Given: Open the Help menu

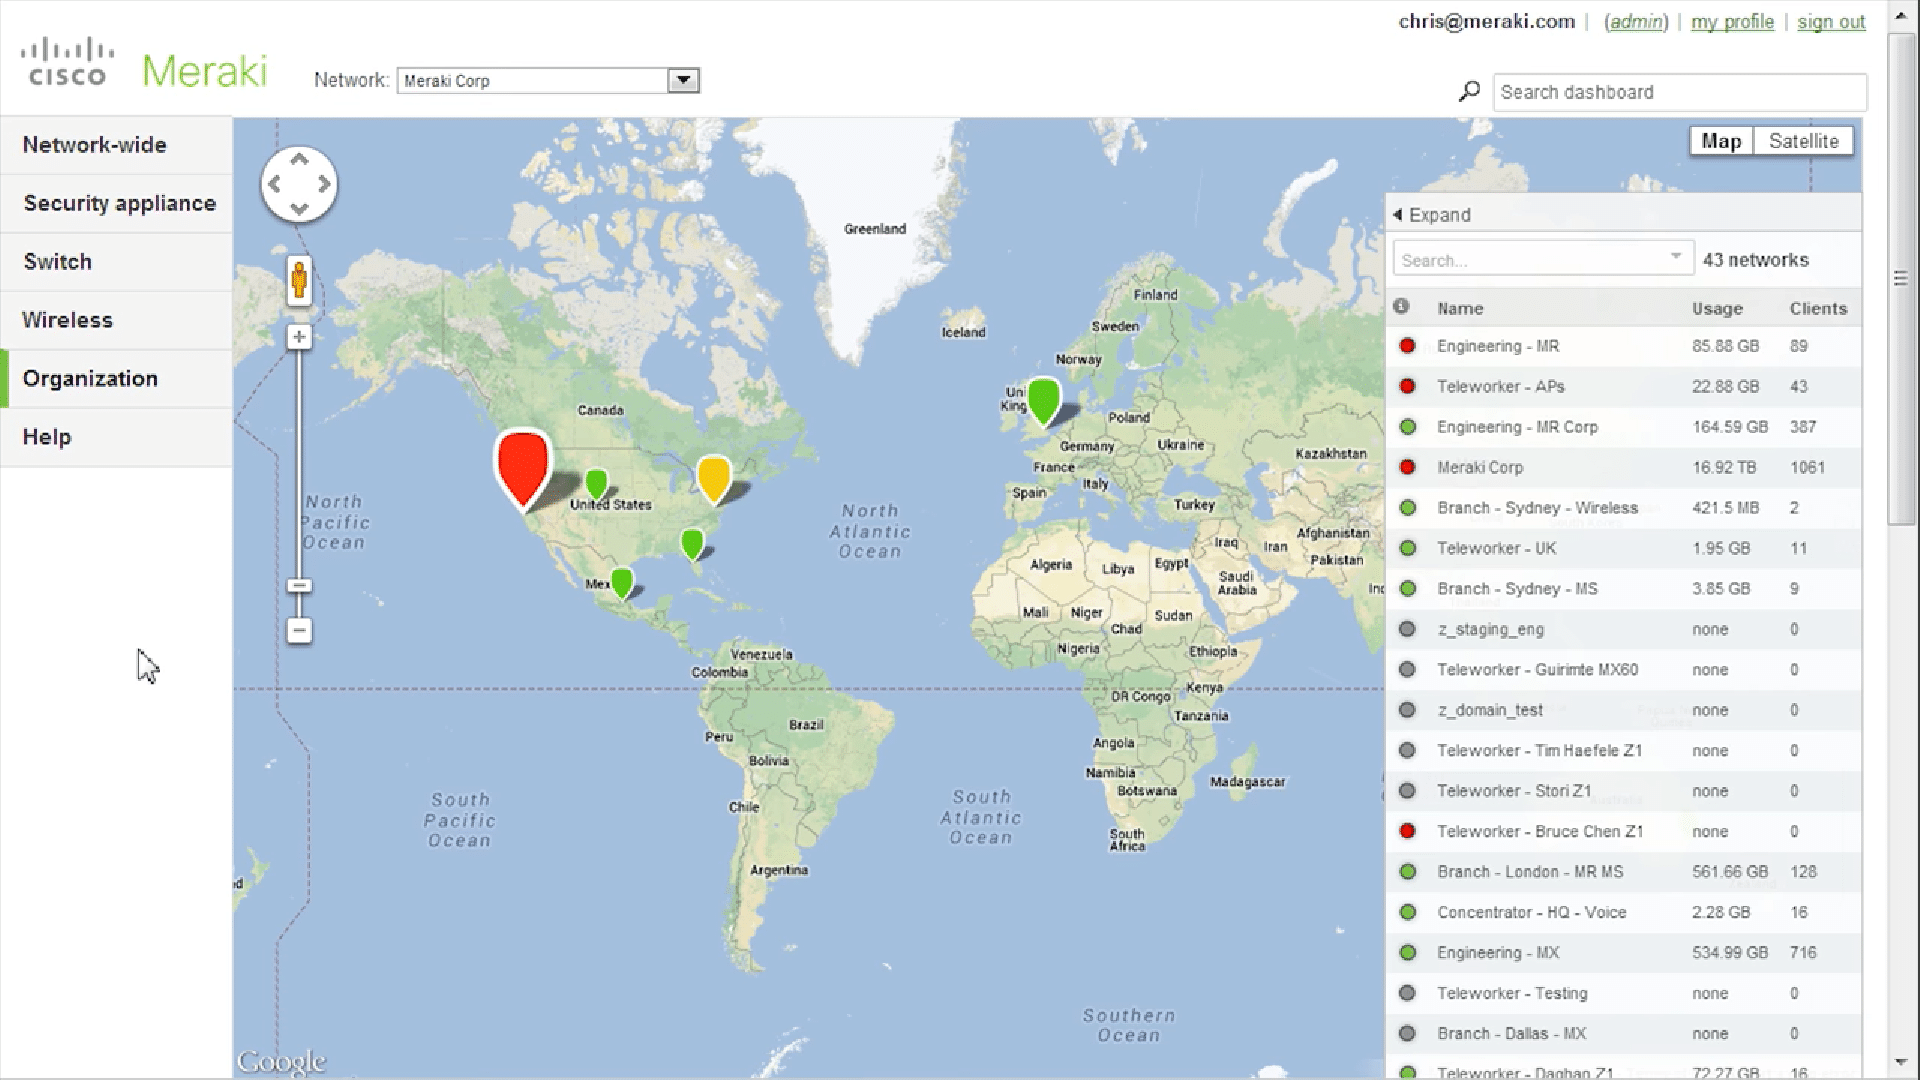Looking at the screenshot, I should [117, 437].
